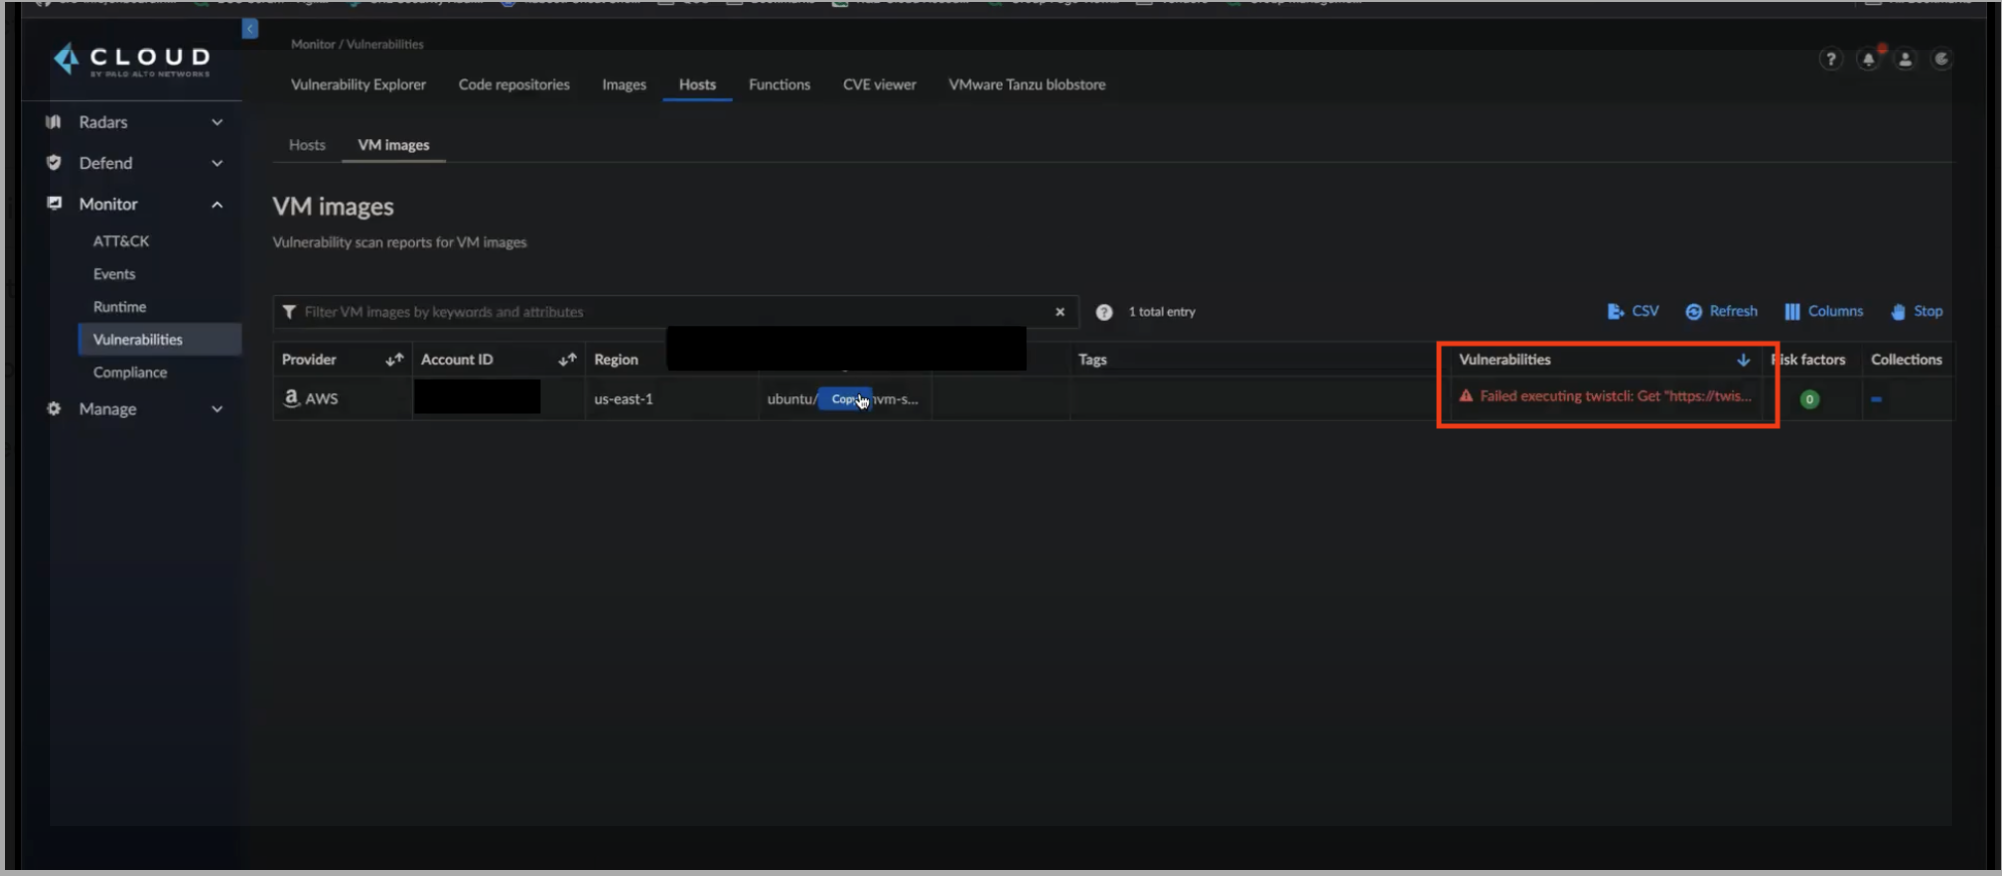Open the notifications bell
Viewport: 2002px width, 876px height.
pyautogui.click(x=1868, y=59)
